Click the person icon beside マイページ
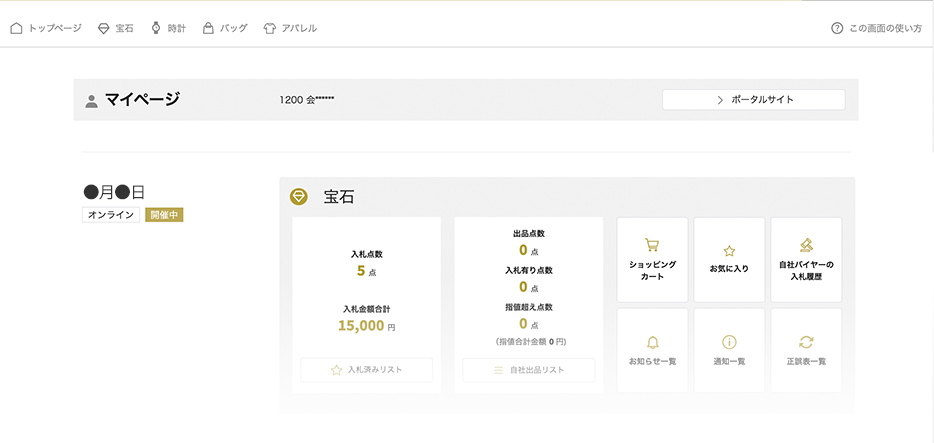Viewport: 934px width, 443px height. tap(92, 100)
